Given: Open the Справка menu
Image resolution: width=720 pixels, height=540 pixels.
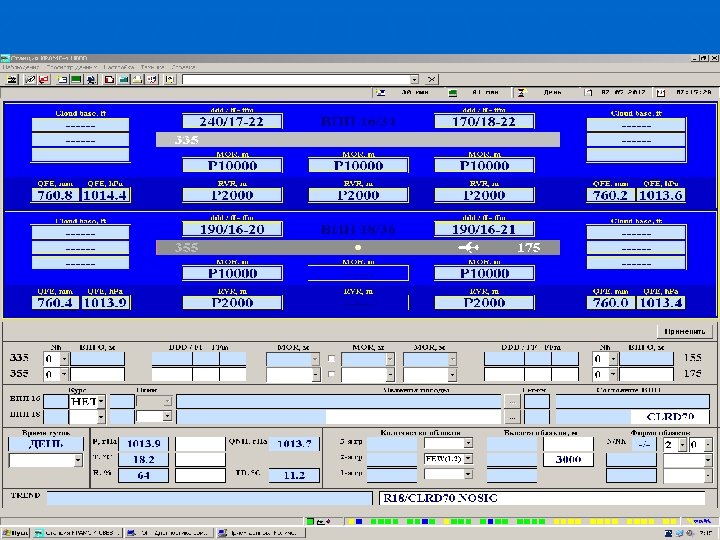Looking at the screenshot, I should (183, 67).
